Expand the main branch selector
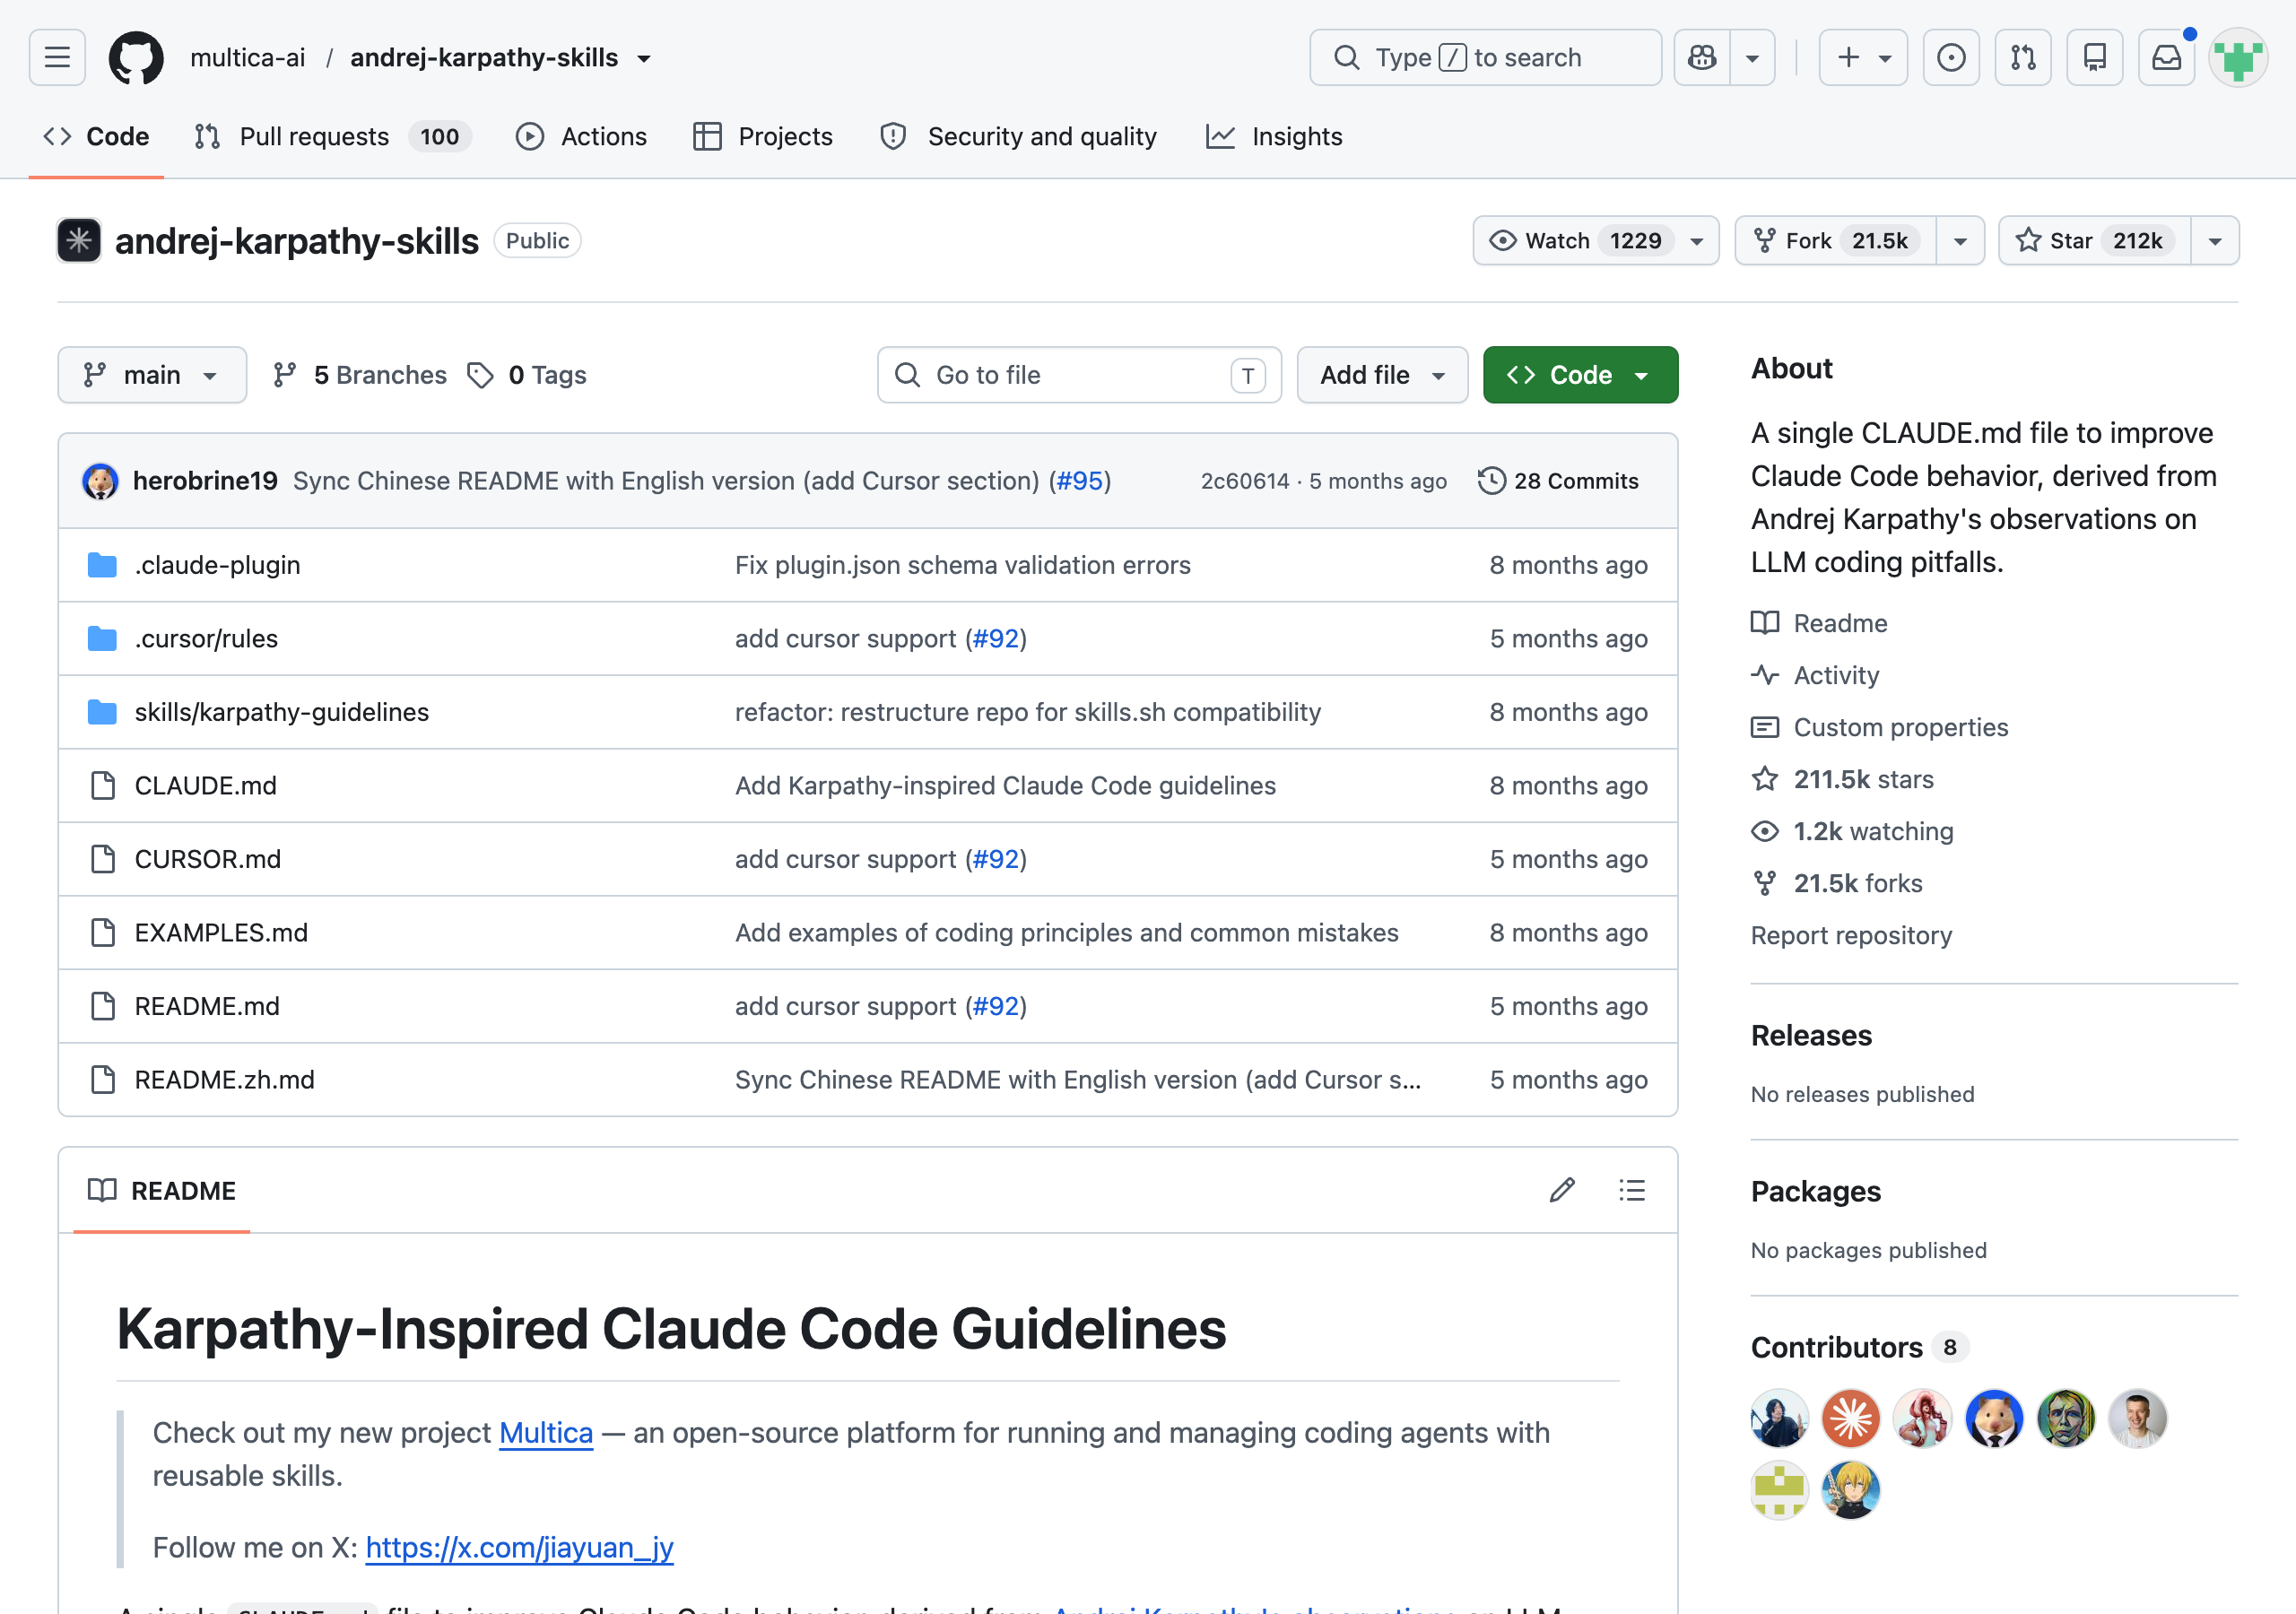Screen dimensions: 2296x1614 [152, 375]
